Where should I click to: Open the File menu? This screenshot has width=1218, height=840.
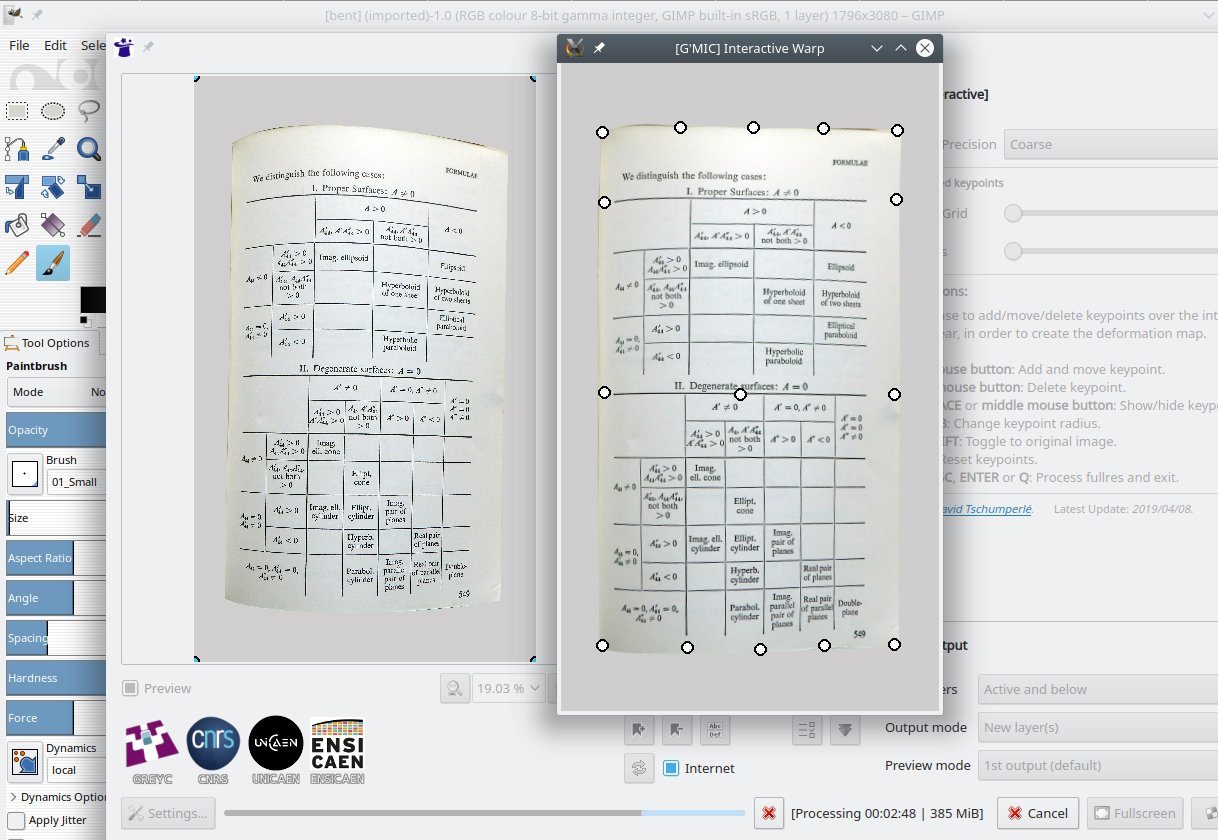tap(19, 45)
